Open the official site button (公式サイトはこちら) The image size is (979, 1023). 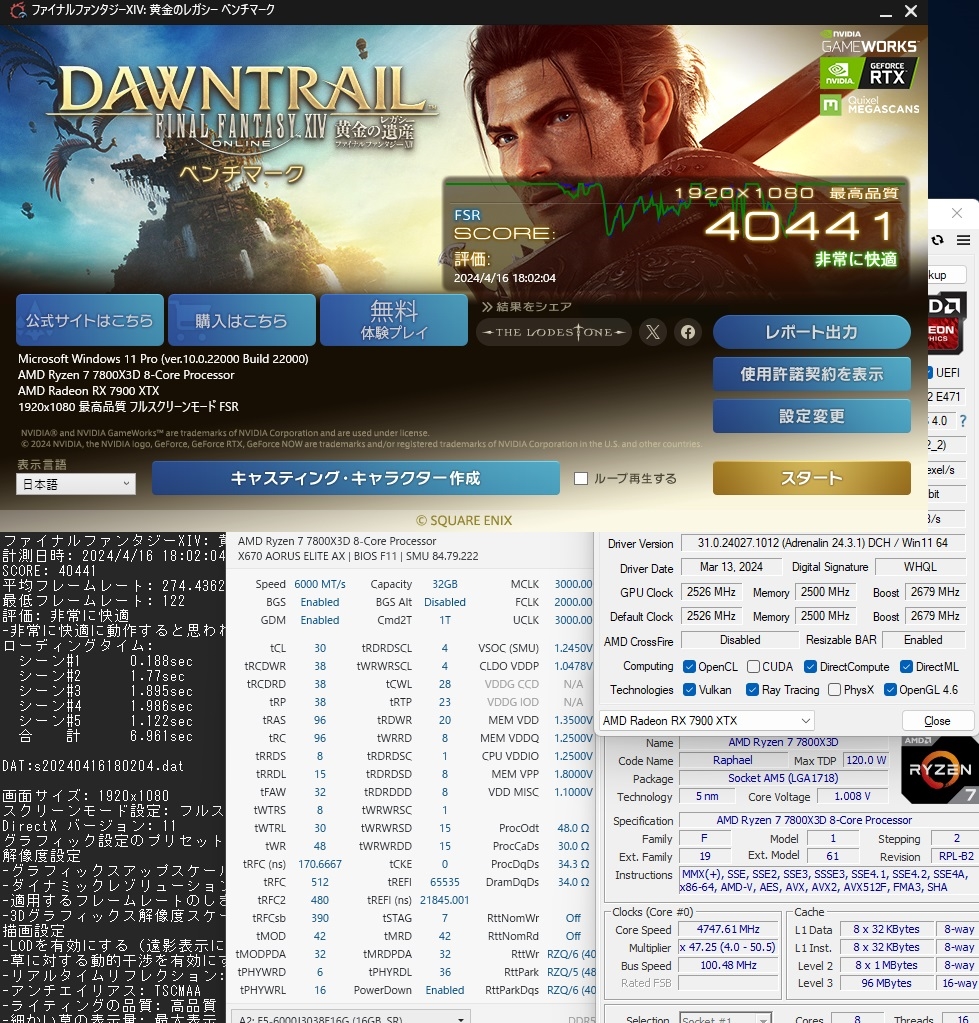coord(90,320)
